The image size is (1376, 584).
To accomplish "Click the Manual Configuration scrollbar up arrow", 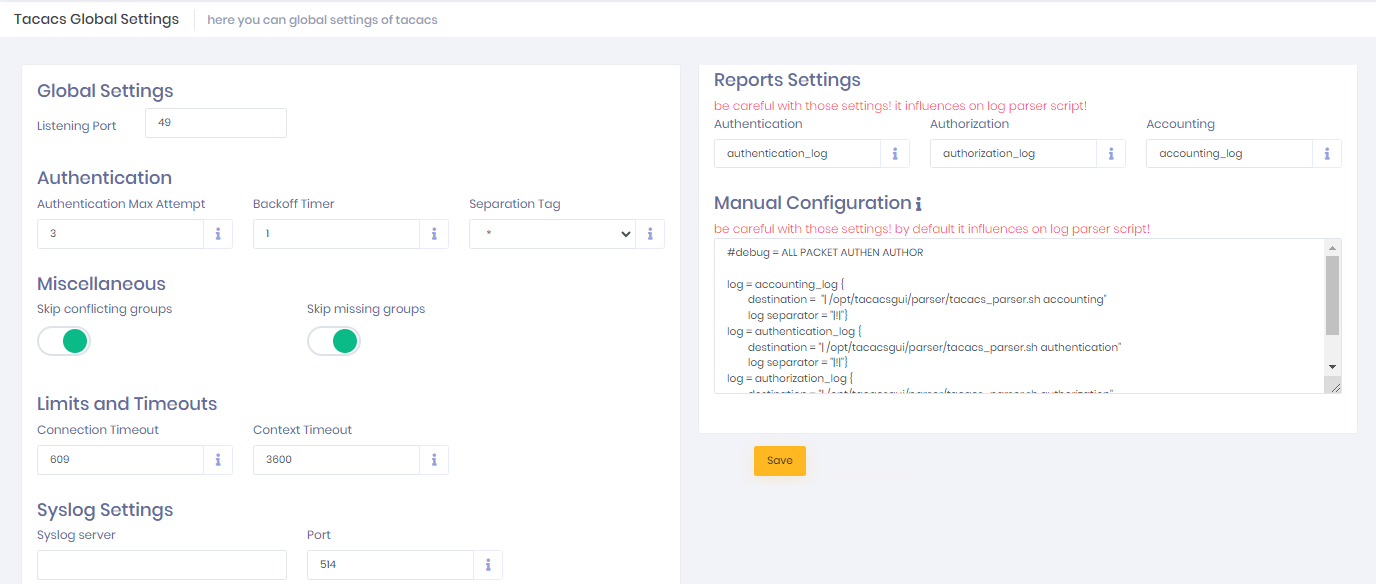I will [1332, 247].
